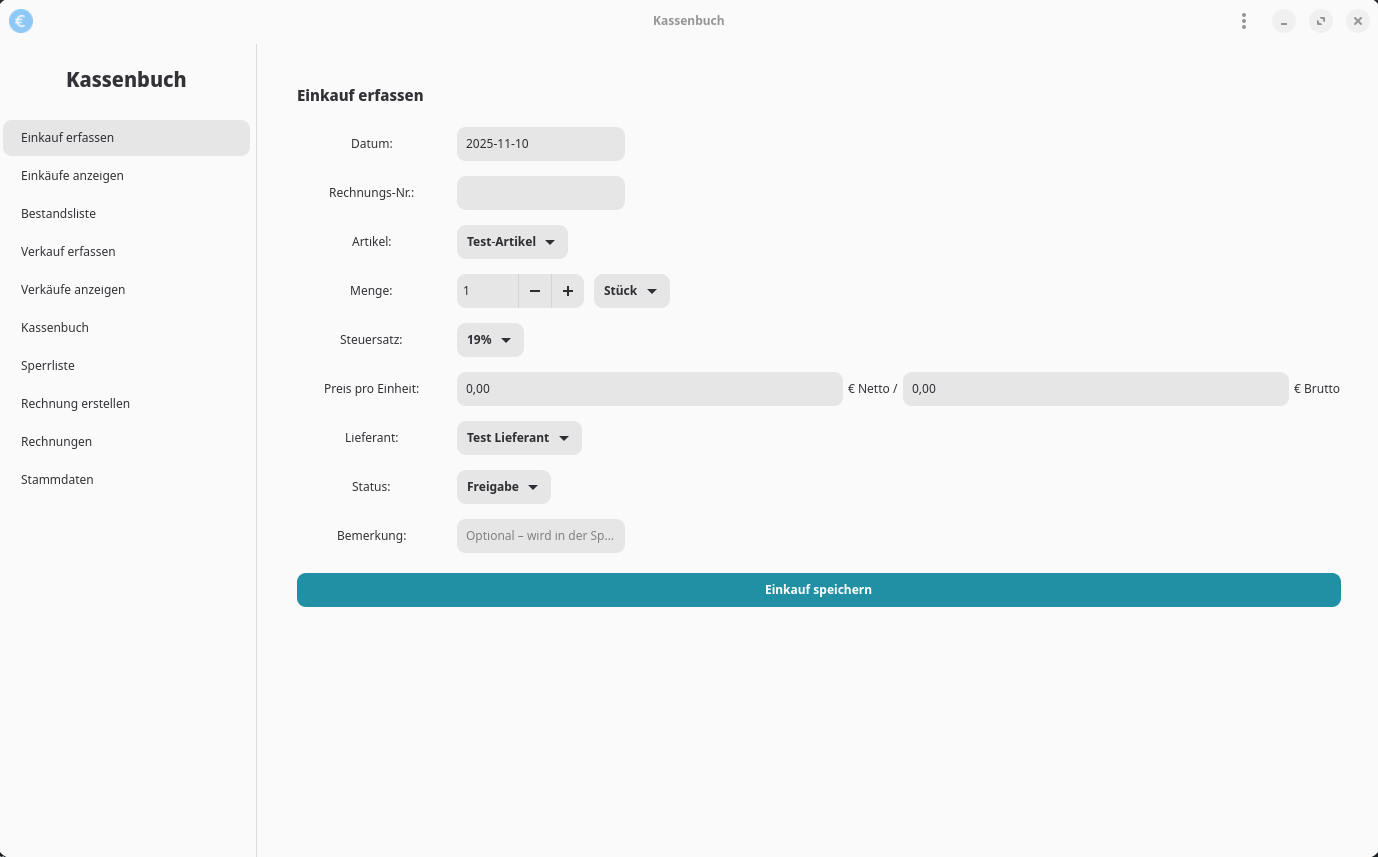Open the Status Freigabe dropdown

[x=503, y=487]
